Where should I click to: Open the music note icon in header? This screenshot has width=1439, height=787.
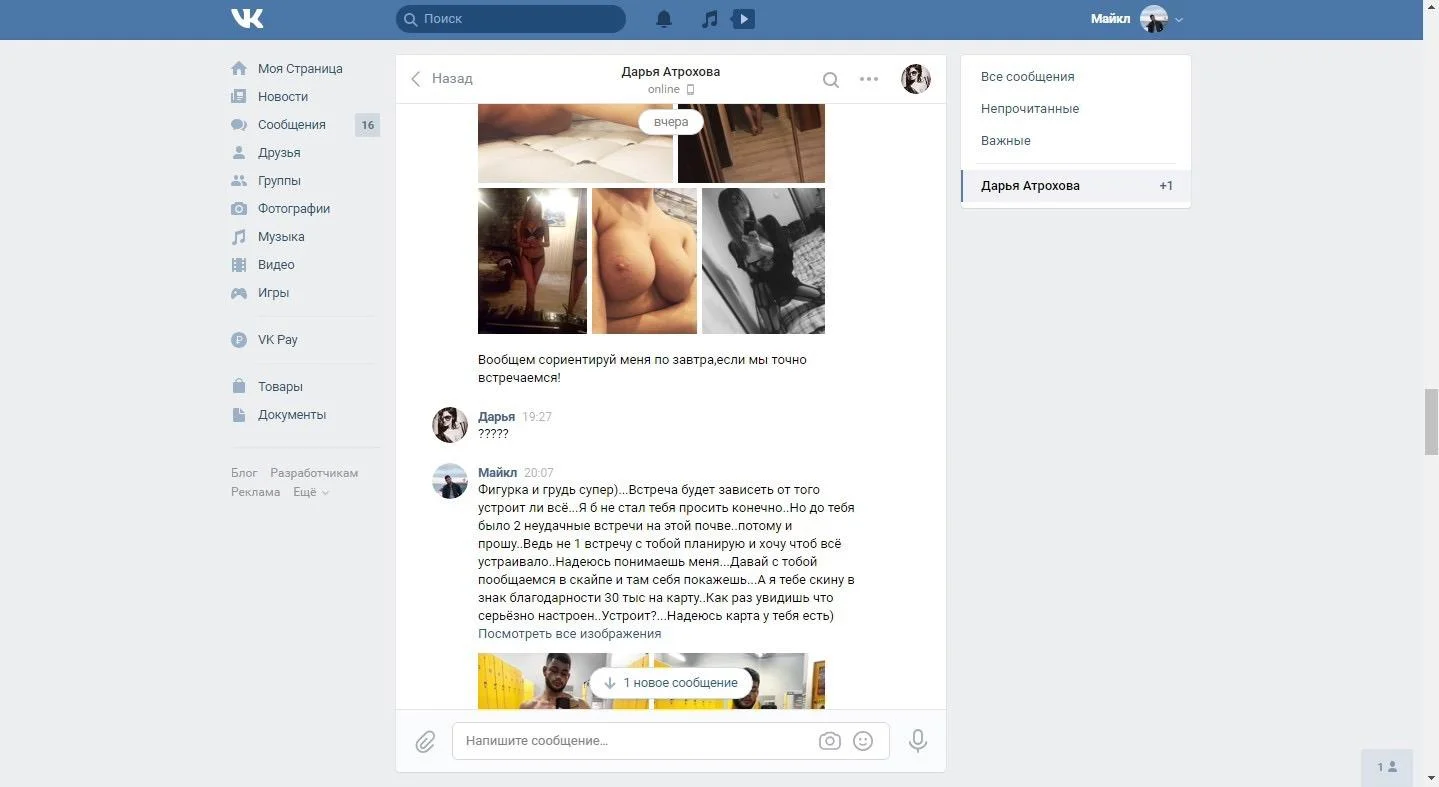pyautogui.click(x=709, y=19)
